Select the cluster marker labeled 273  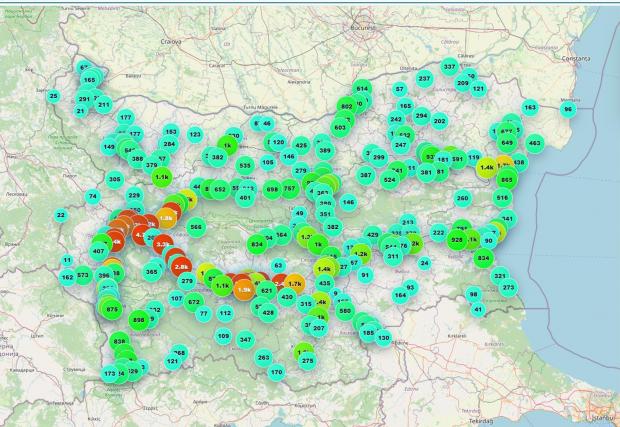(508, 287)
